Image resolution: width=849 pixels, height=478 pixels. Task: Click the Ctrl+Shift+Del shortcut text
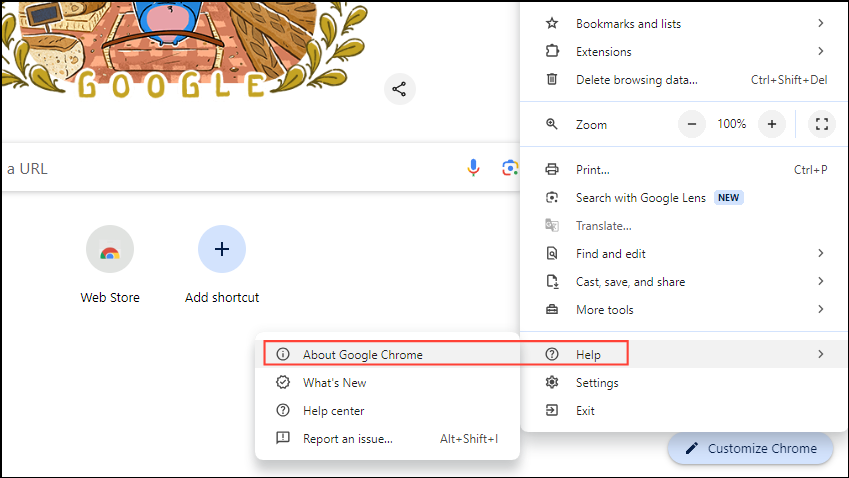(789, 80)
